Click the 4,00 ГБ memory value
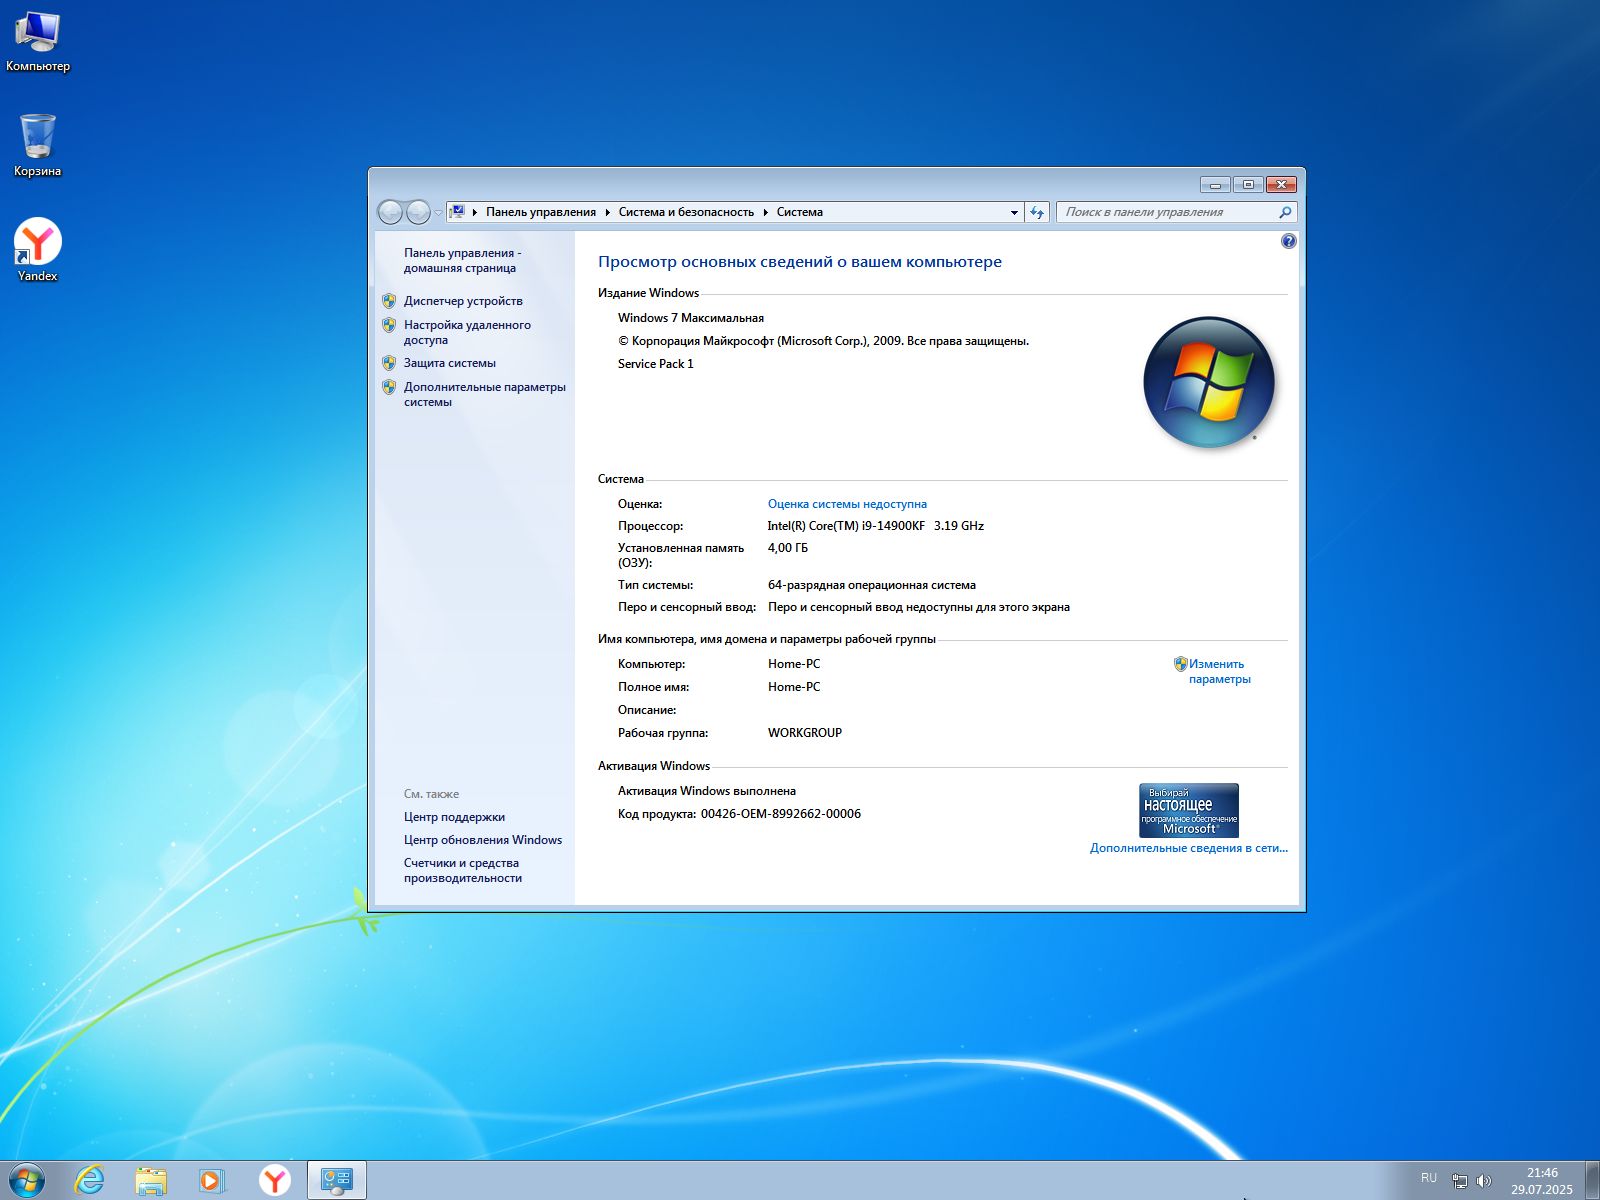This screenshot has height=1200, width=1600. (x=788, y=548)
